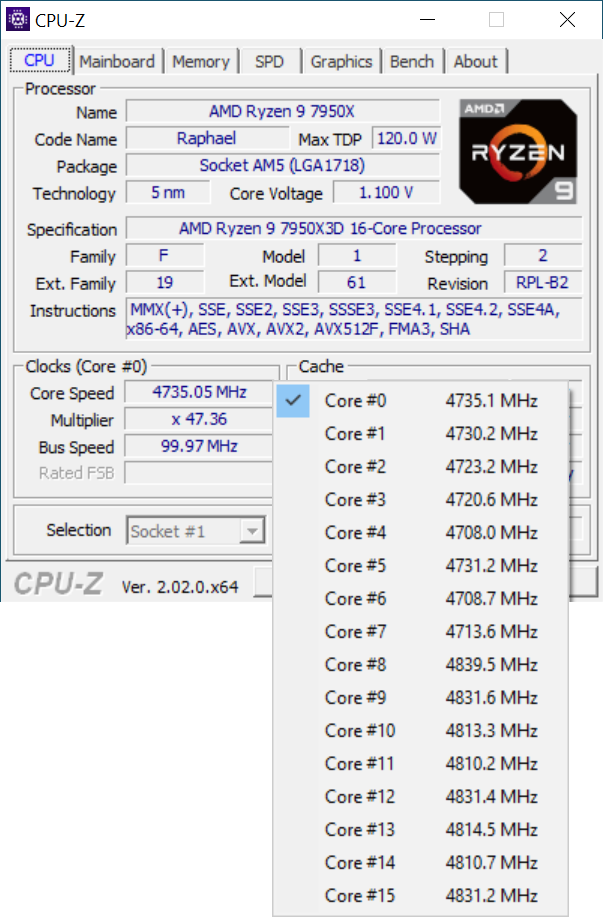Select Core #6 at 4708.7 MHz

tap(421, 599)
